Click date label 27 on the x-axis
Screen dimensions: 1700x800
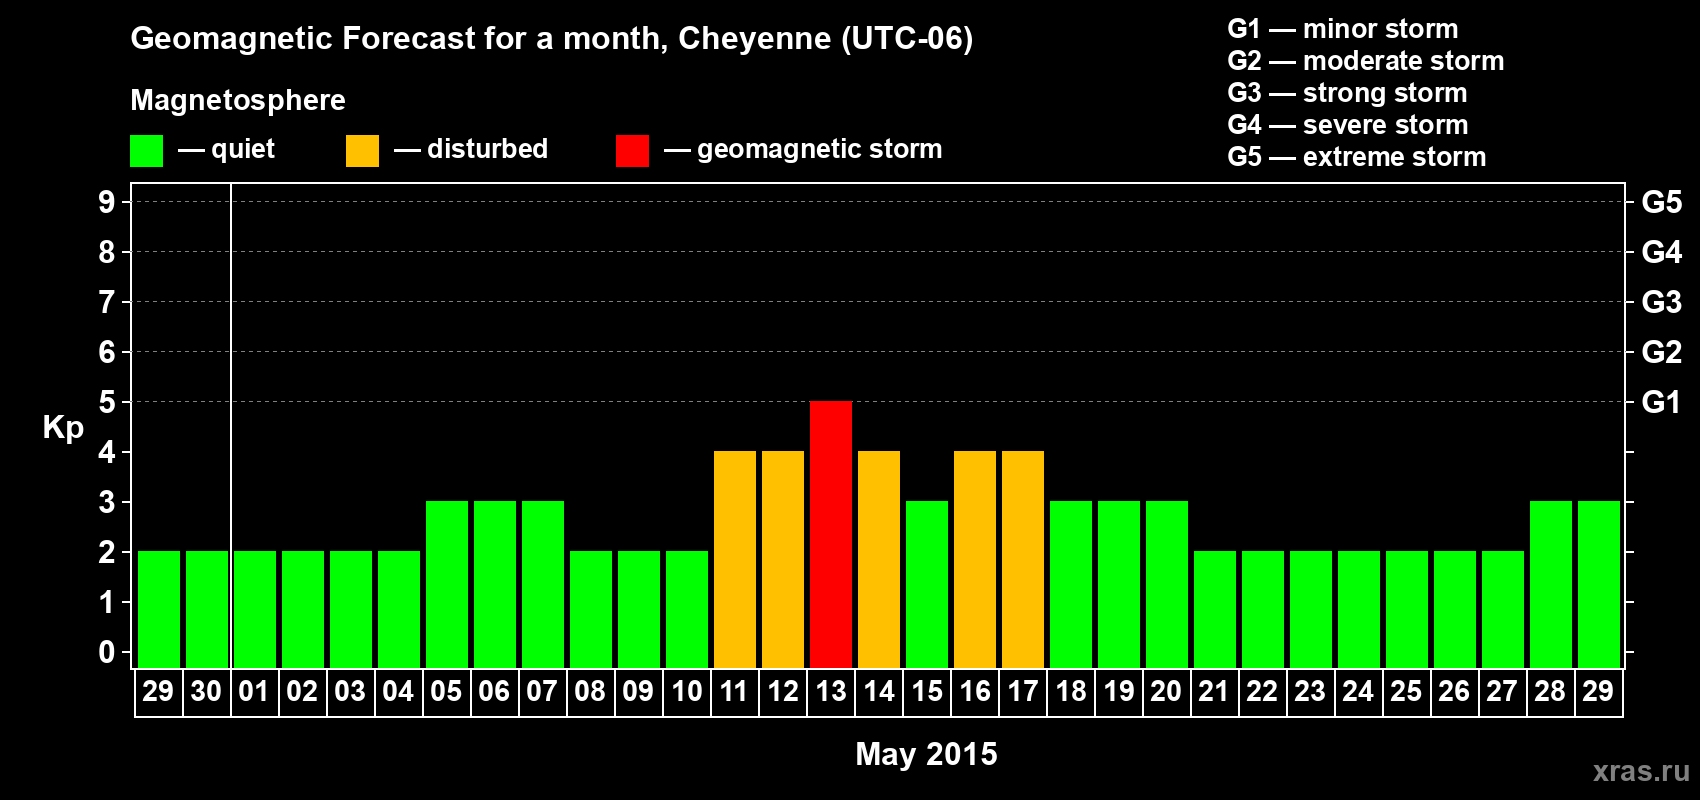pos(1502,691)
